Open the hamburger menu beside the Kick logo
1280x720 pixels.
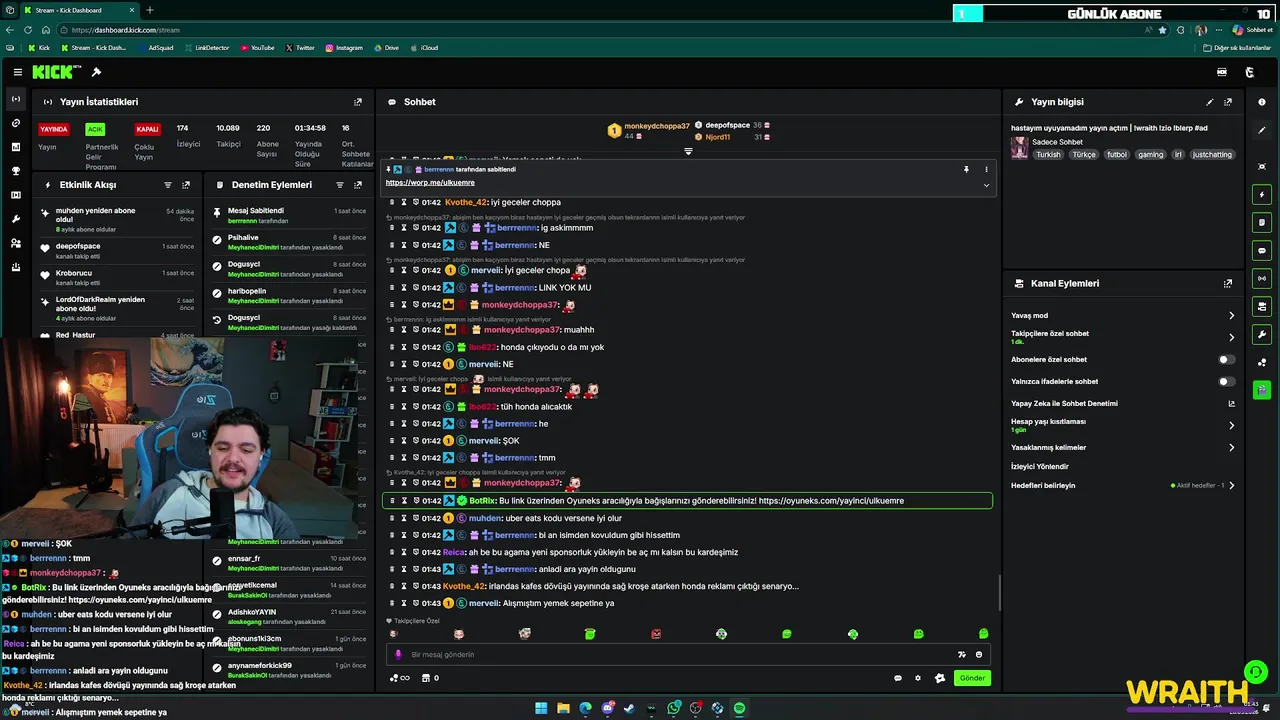point(18,72)
